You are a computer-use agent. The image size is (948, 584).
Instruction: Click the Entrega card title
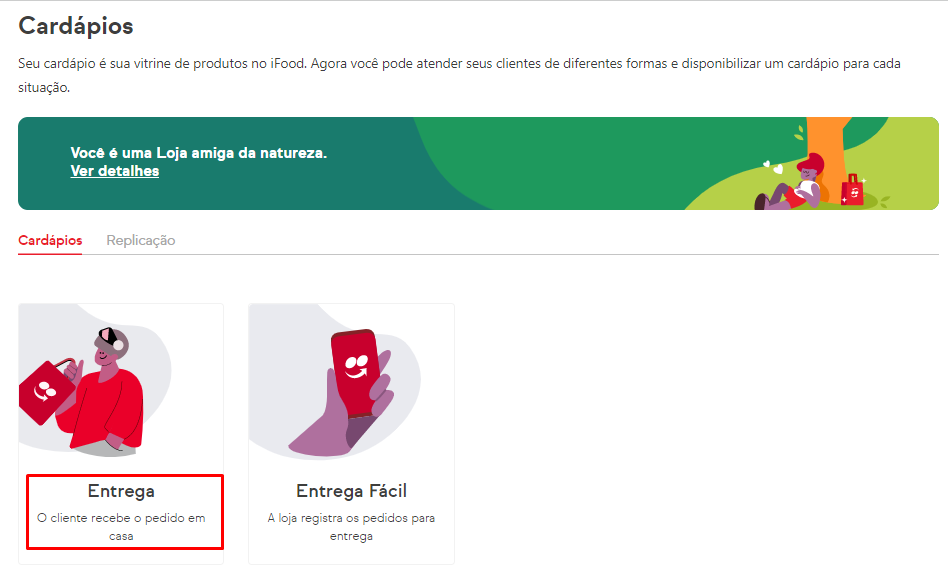pyautogui.click(x=121, y=491)
